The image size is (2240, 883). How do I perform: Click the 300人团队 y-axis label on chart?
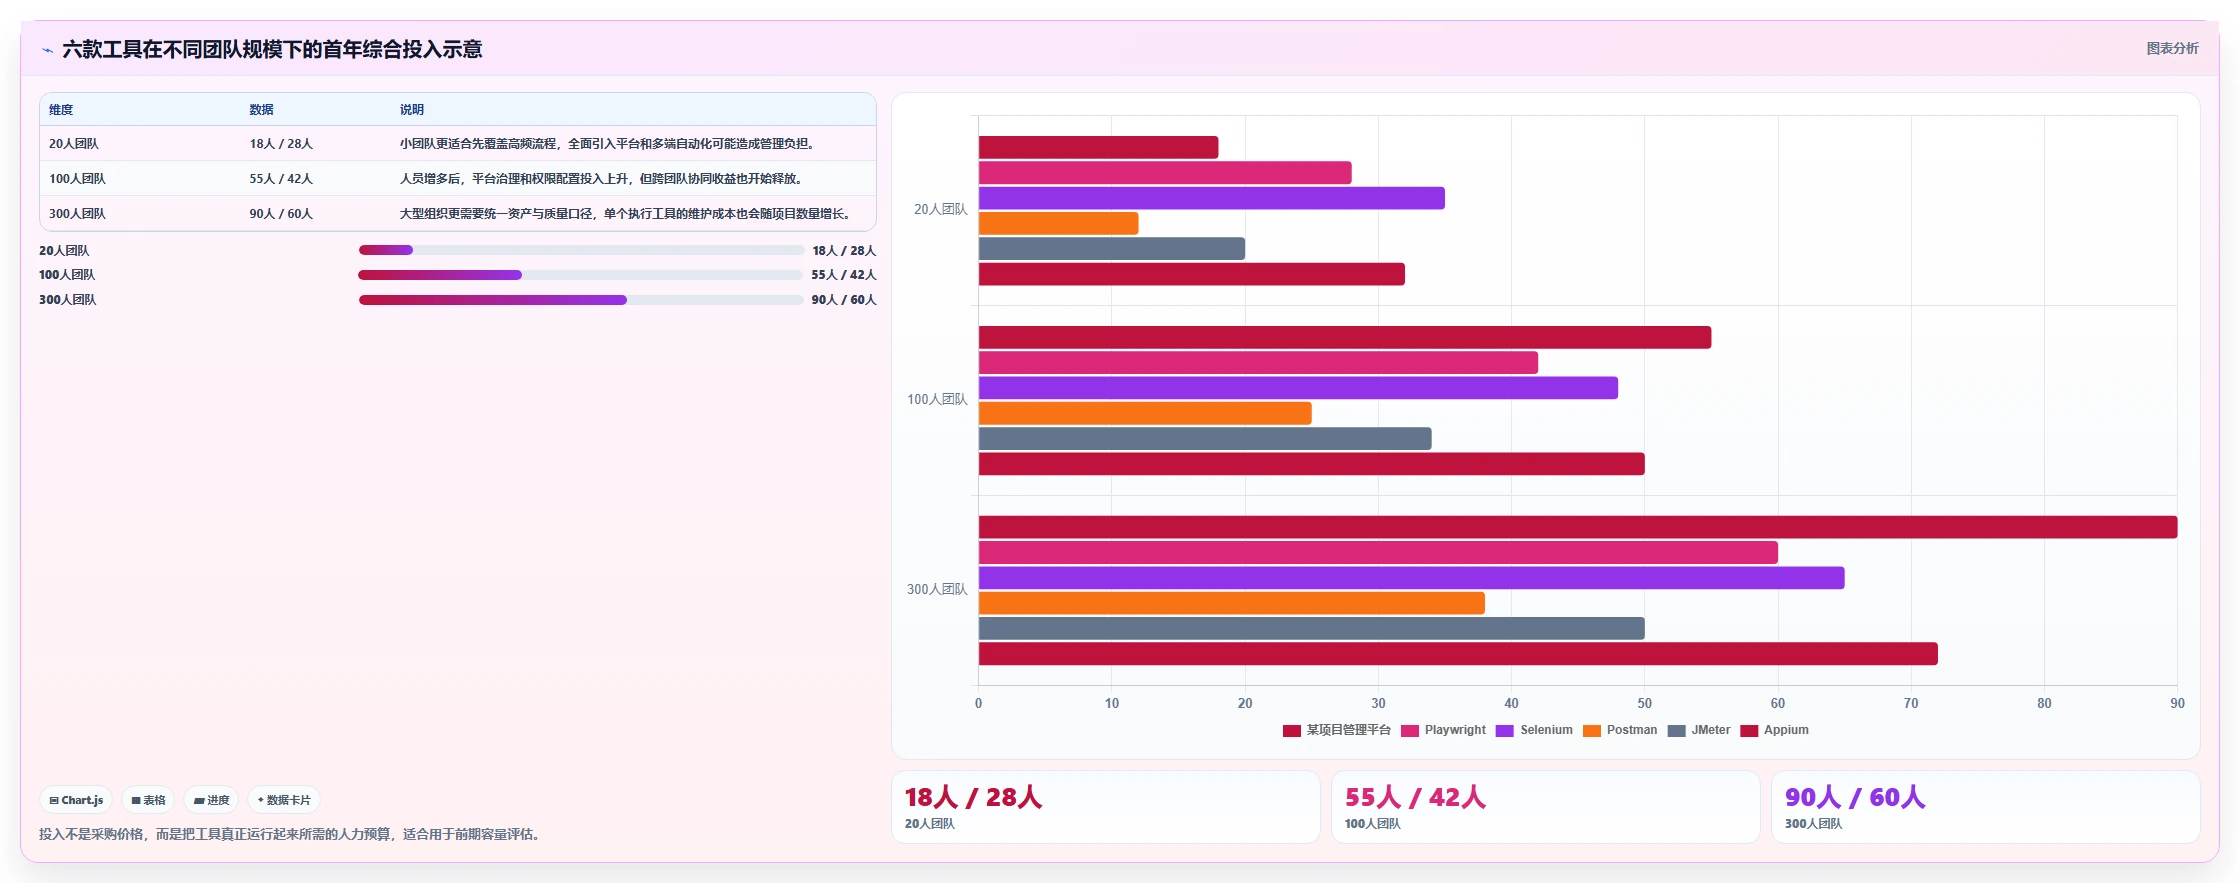937,590
